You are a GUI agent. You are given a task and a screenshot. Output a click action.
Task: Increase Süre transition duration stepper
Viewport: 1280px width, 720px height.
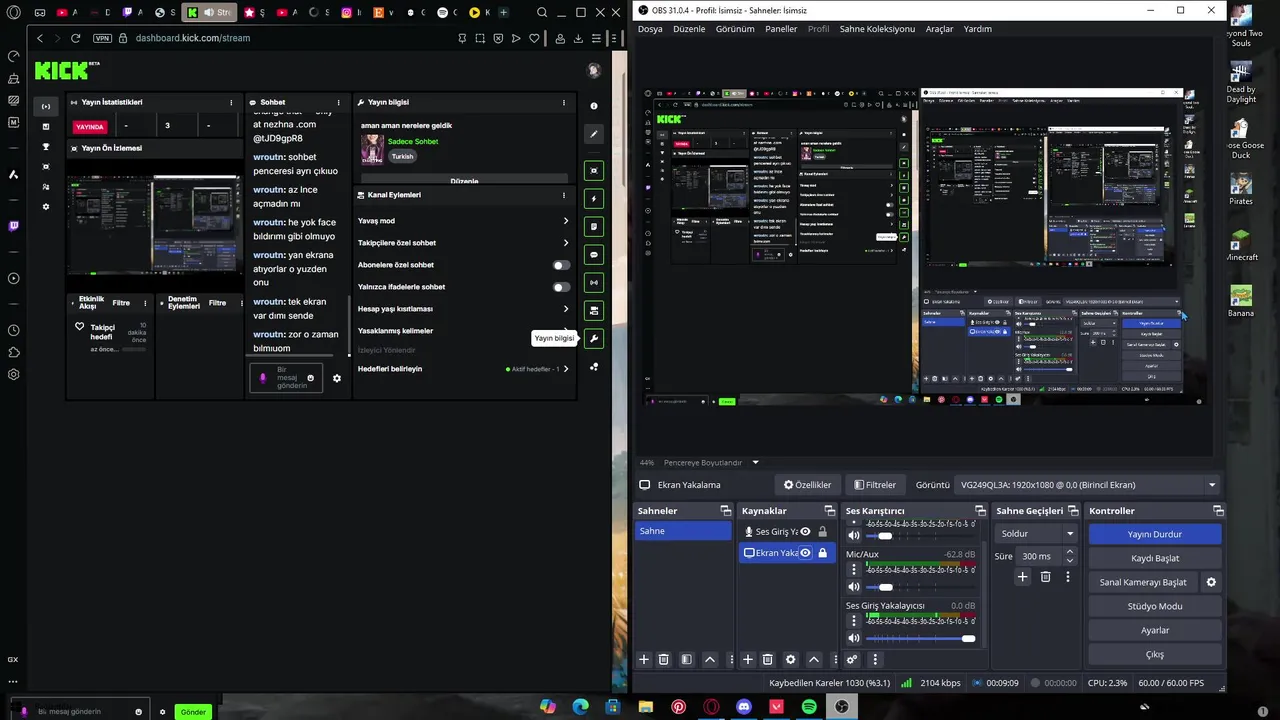(x=1070, y=552)
